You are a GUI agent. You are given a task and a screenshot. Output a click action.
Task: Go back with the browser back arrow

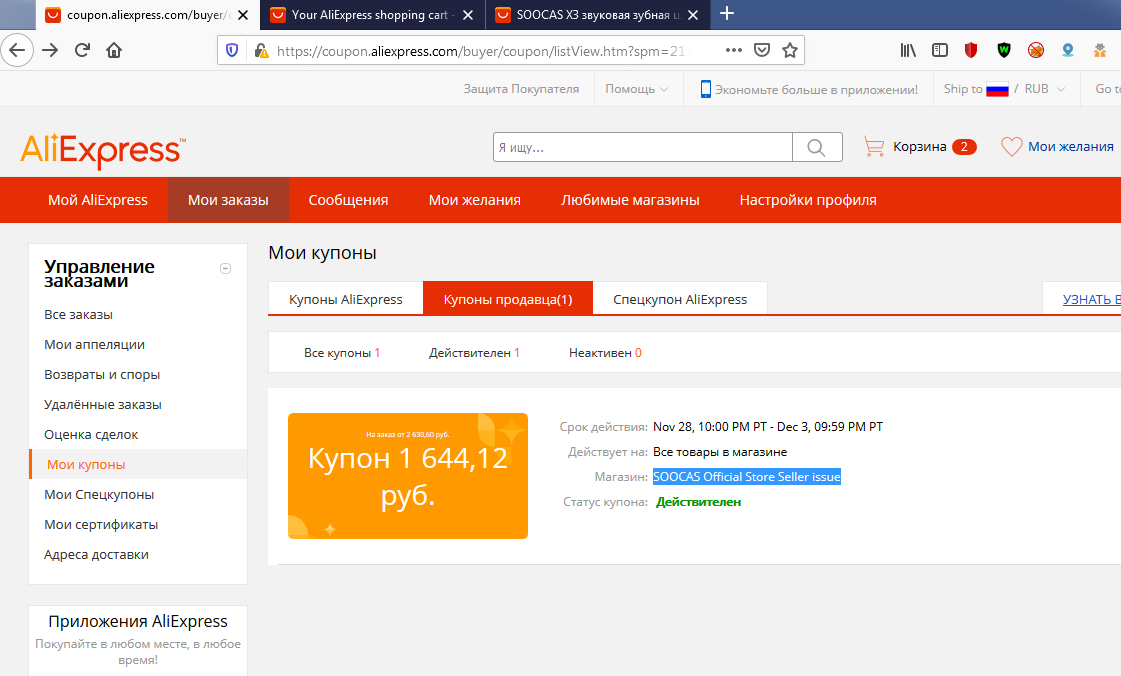17,50
